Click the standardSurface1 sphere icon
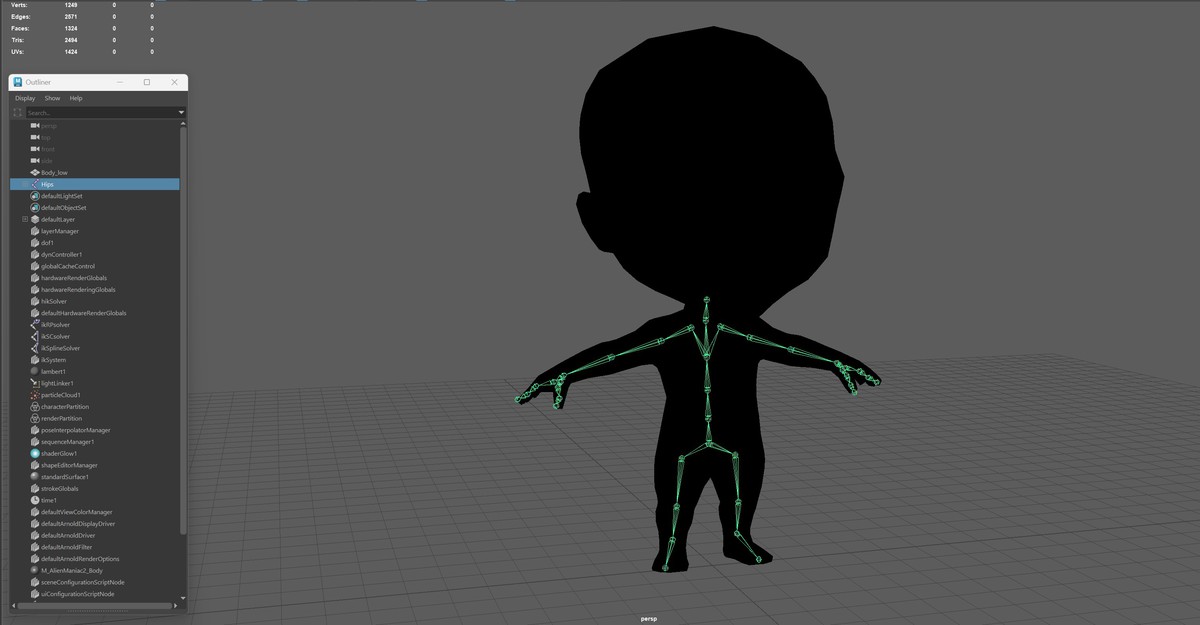 (35, 477)
